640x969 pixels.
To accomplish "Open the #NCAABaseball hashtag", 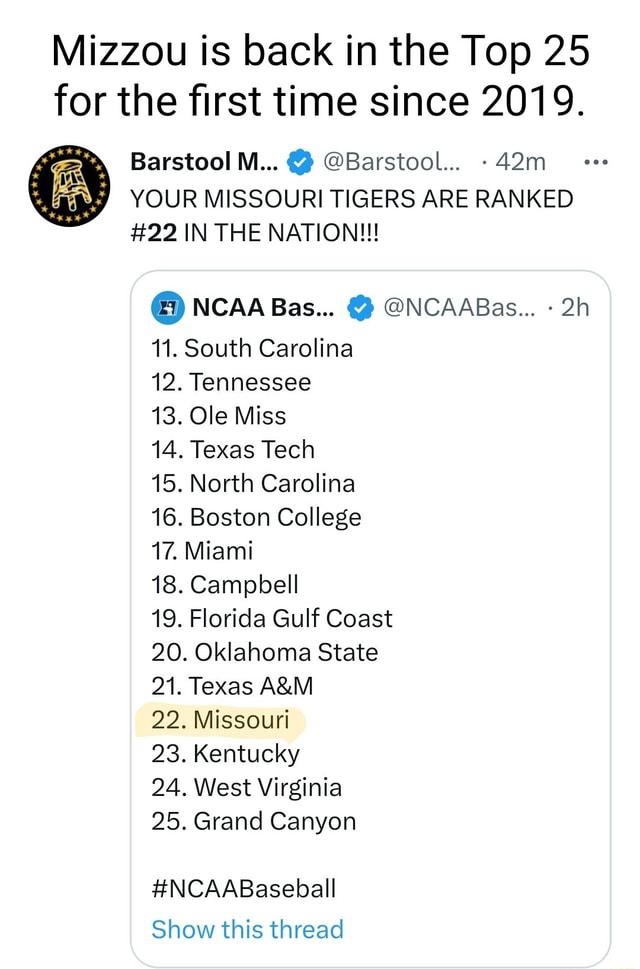I will 243,886.
